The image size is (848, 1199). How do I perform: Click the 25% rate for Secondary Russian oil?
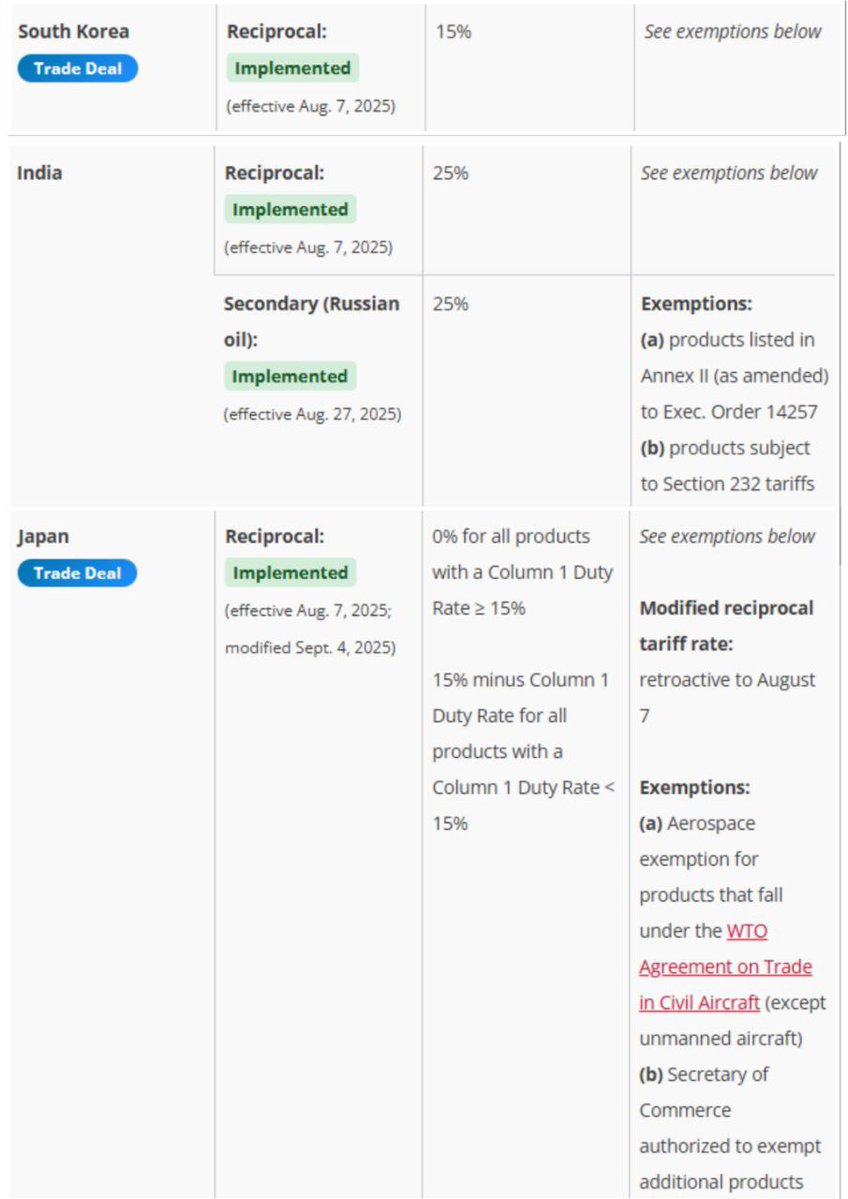(x=450, y=304)
